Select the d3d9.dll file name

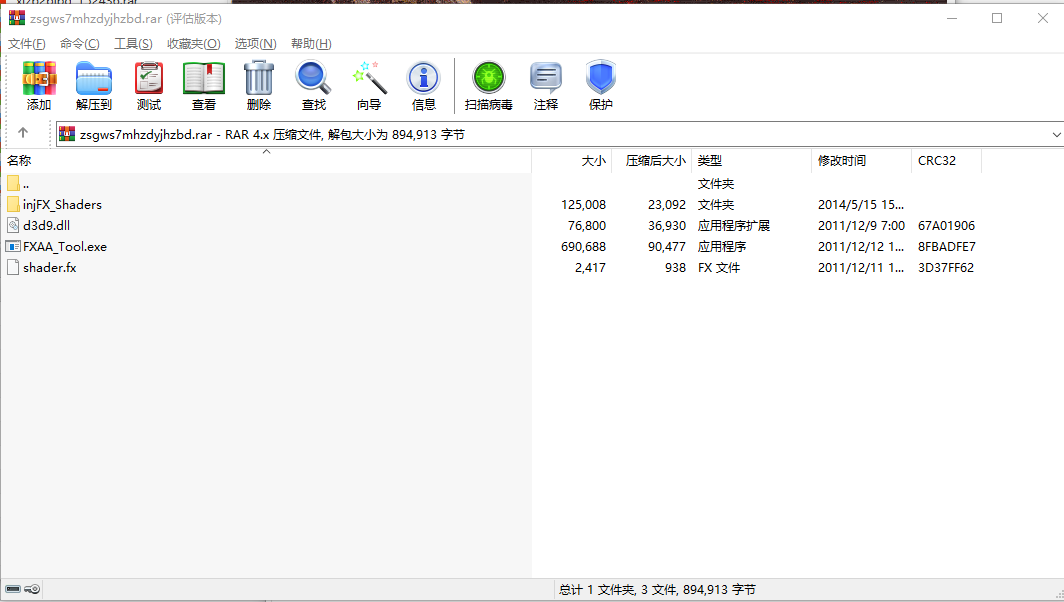[46, 225]
